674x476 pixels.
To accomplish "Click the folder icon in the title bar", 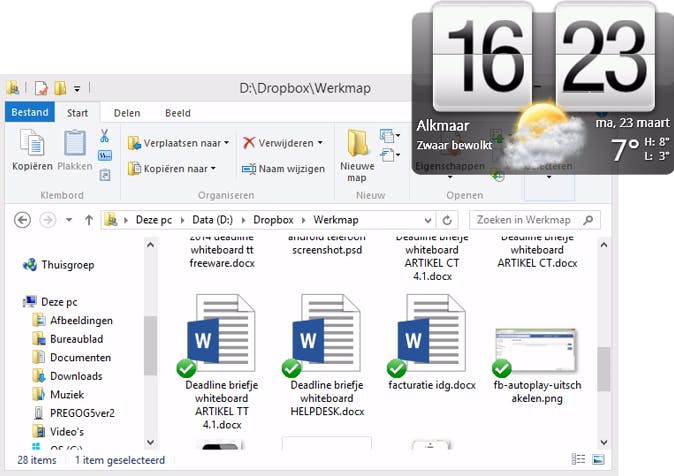I will pos(13,88).
